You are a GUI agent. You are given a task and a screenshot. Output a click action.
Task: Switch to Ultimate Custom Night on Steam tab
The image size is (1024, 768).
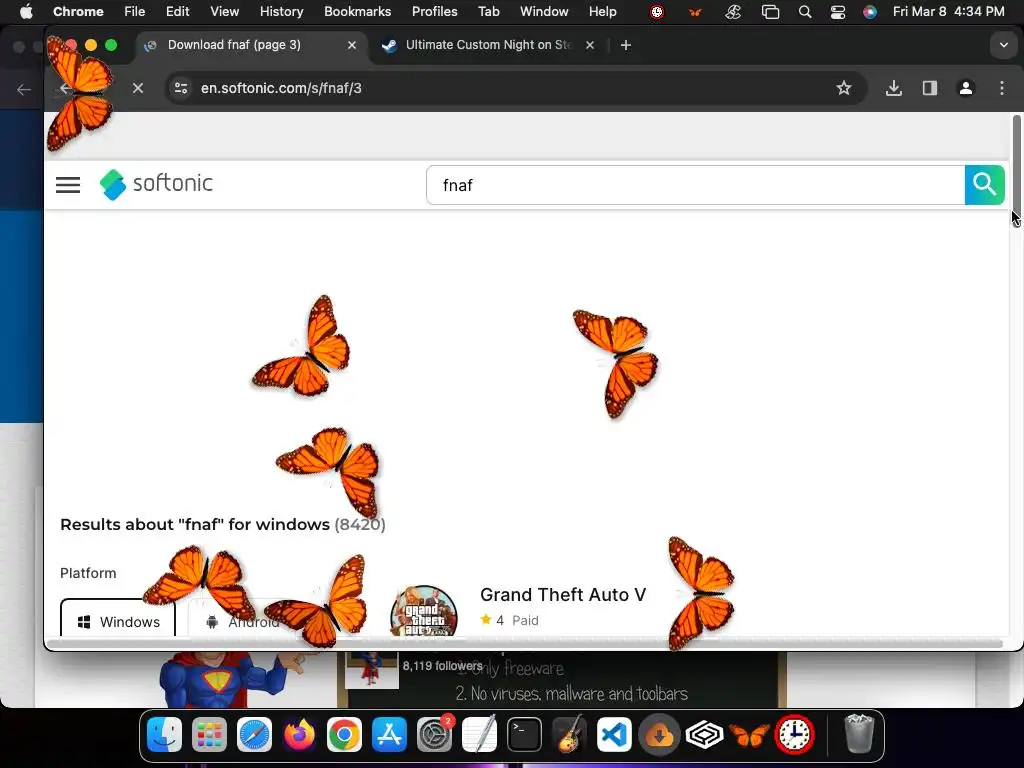(488, 45)
